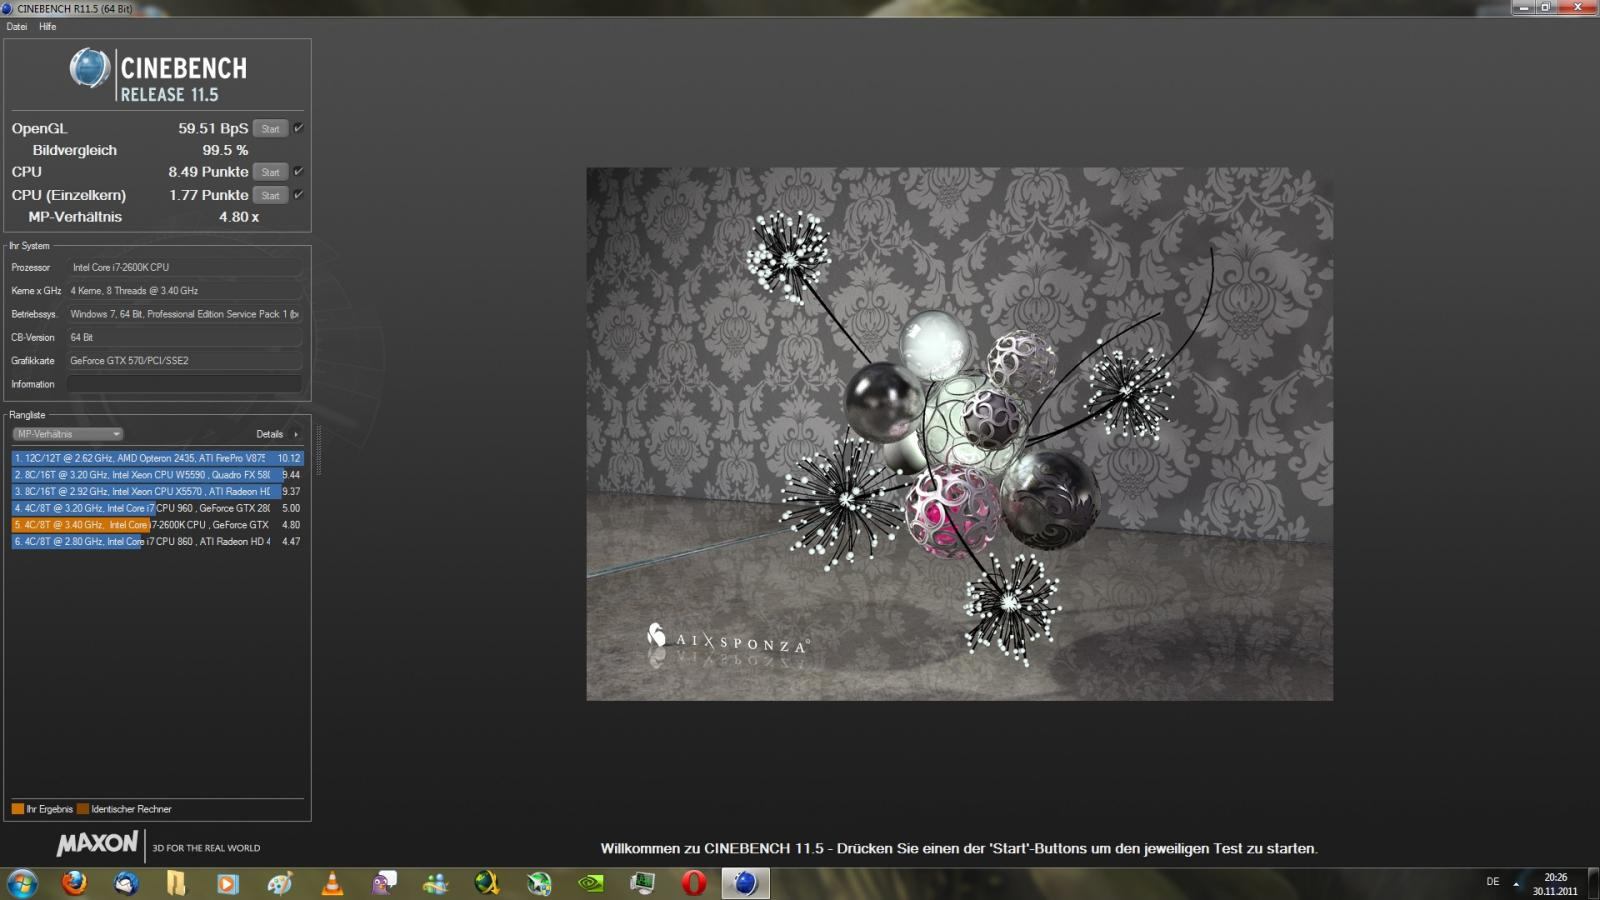The height and width of the screenshot is (900, 1600).
Task: Open Windows Live Messenger taskbar icon
Action: (436, 883)
